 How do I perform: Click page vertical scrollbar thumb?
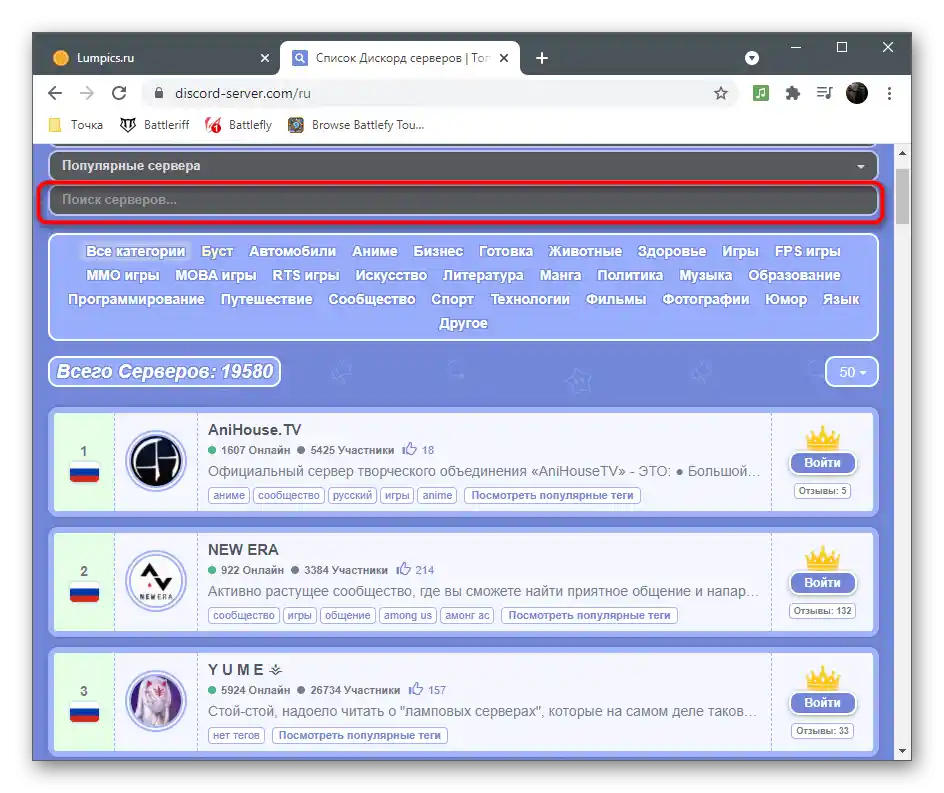(x=902, y=196)
